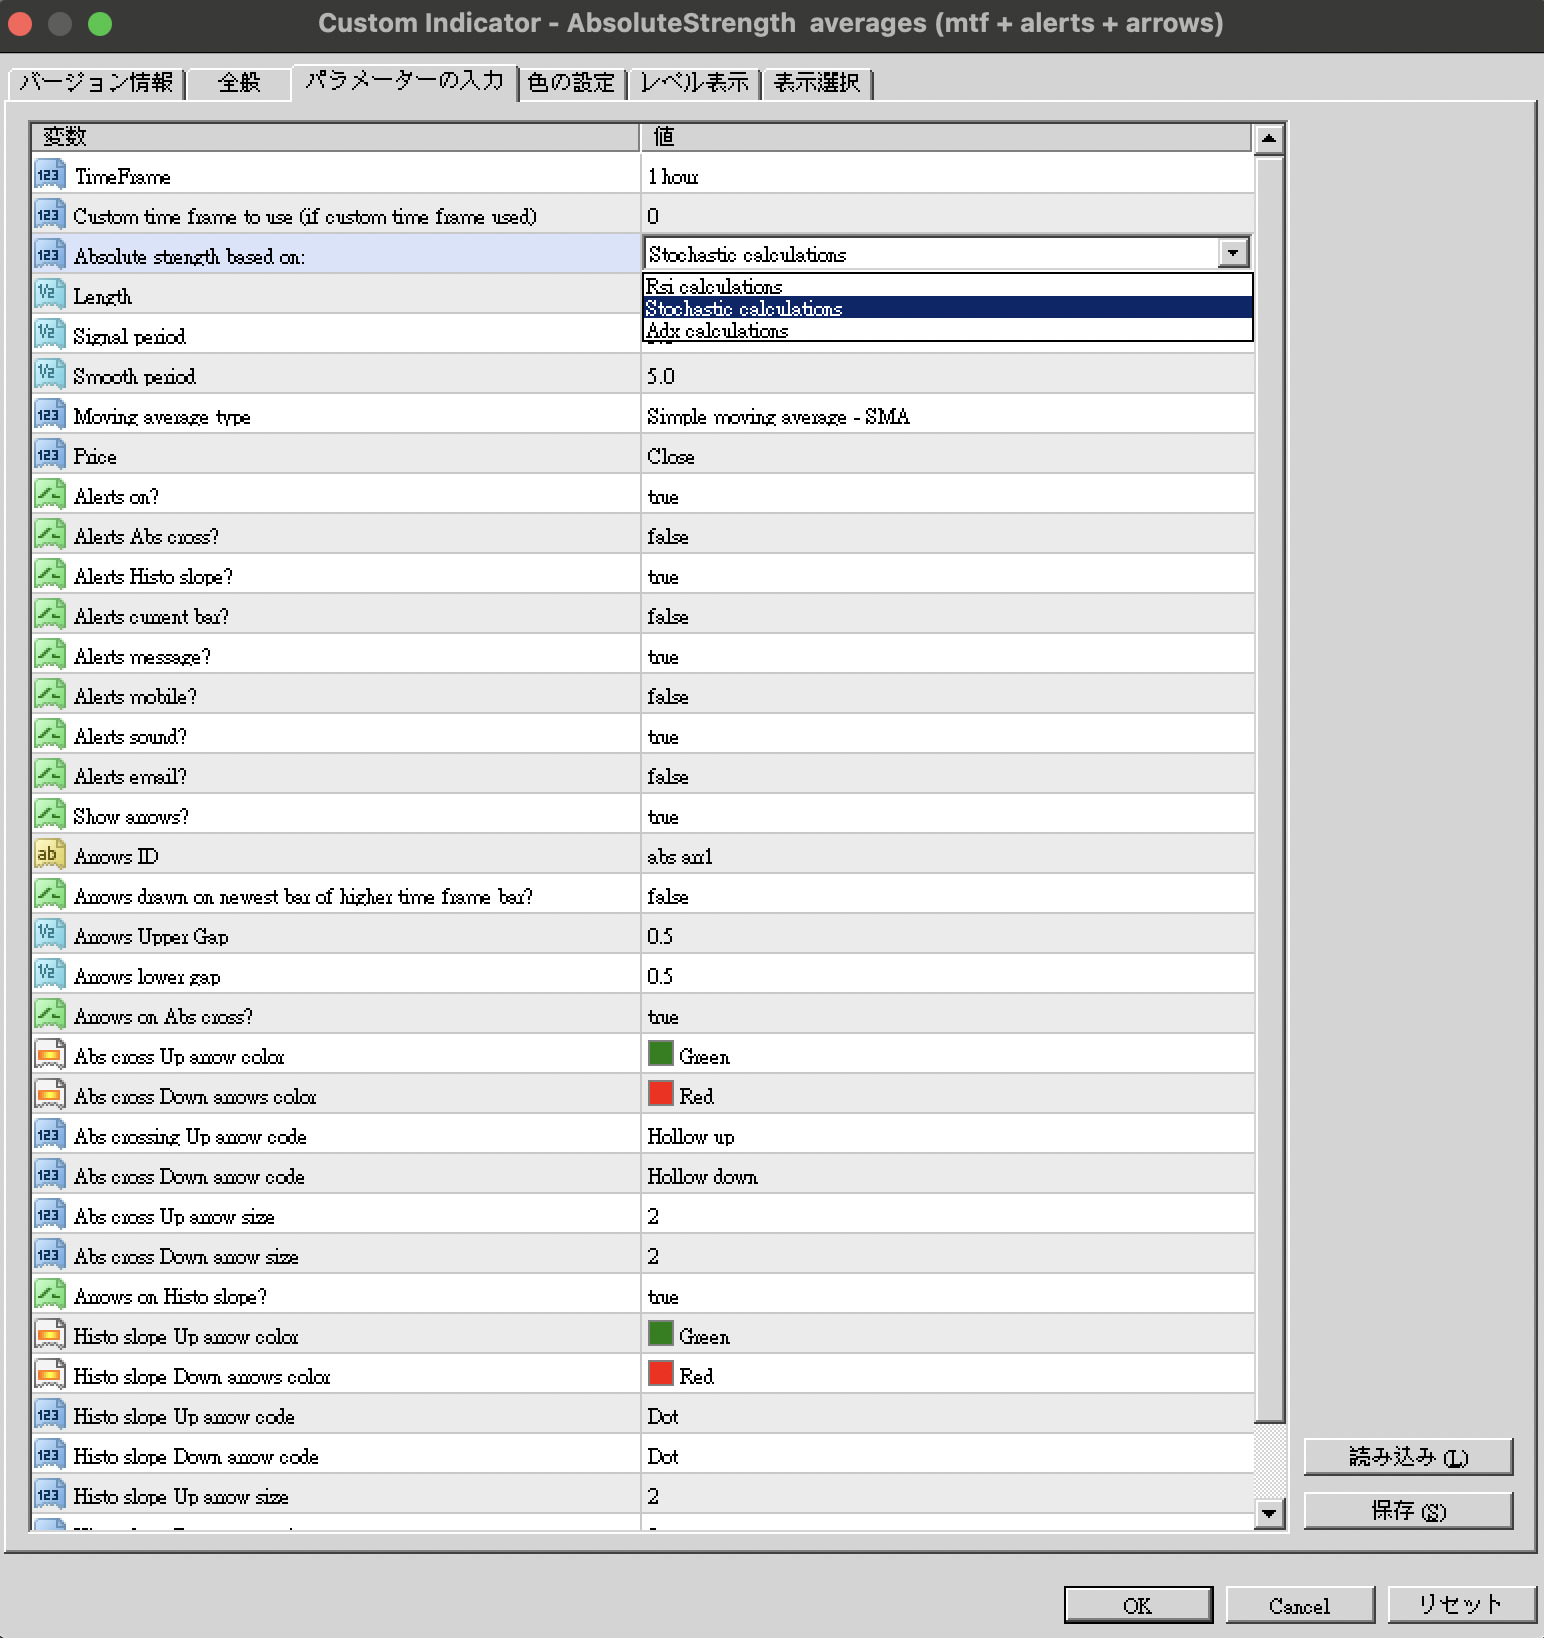
Task: Click the Green swatch for Abs cross Up arrow color
Action: (x=661, y=1053)
